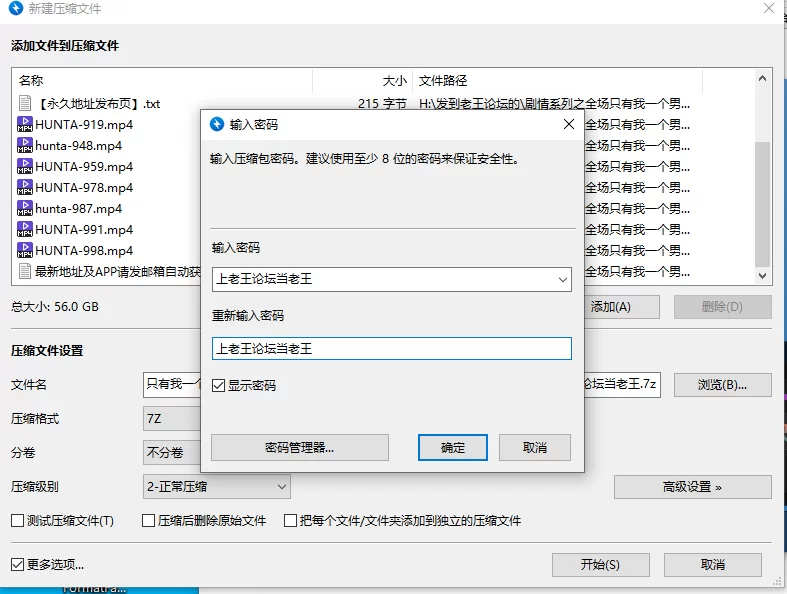This screenshot has height=594, width=787.
Task: Click the MP4 icon of HUNTA-991.mp4
Action: point(25,229)
